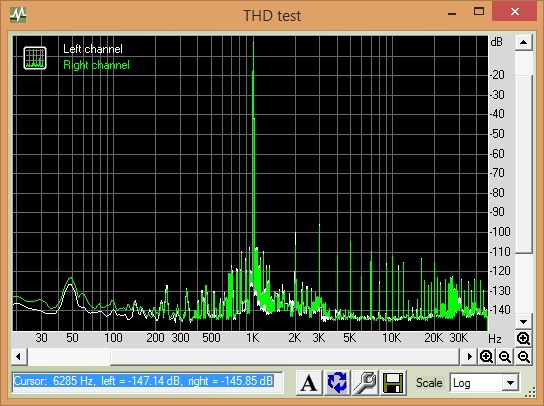The width and height of the screenshot is (544, 406).
Task: Minimize the THD test window
Action: click(452, 13)
